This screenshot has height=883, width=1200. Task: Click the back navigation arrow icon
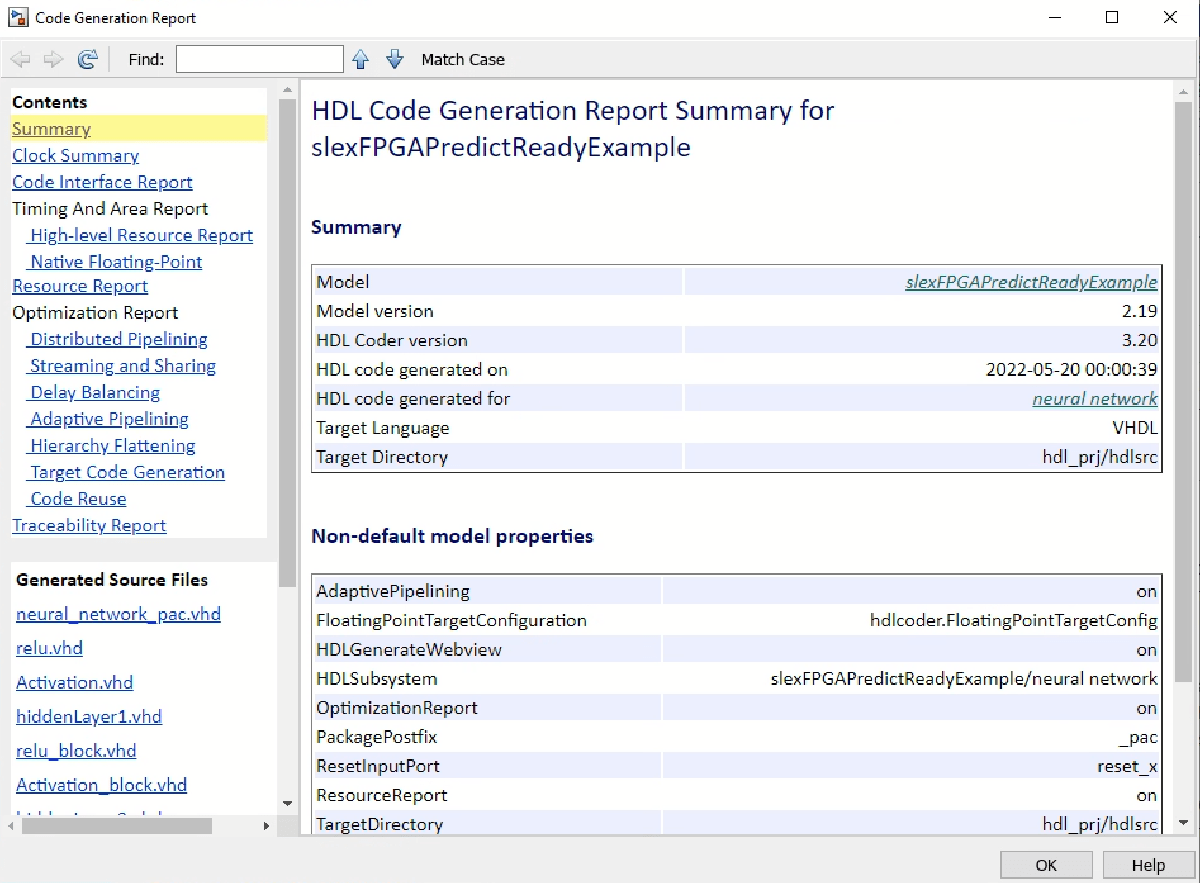coord(20,60)
